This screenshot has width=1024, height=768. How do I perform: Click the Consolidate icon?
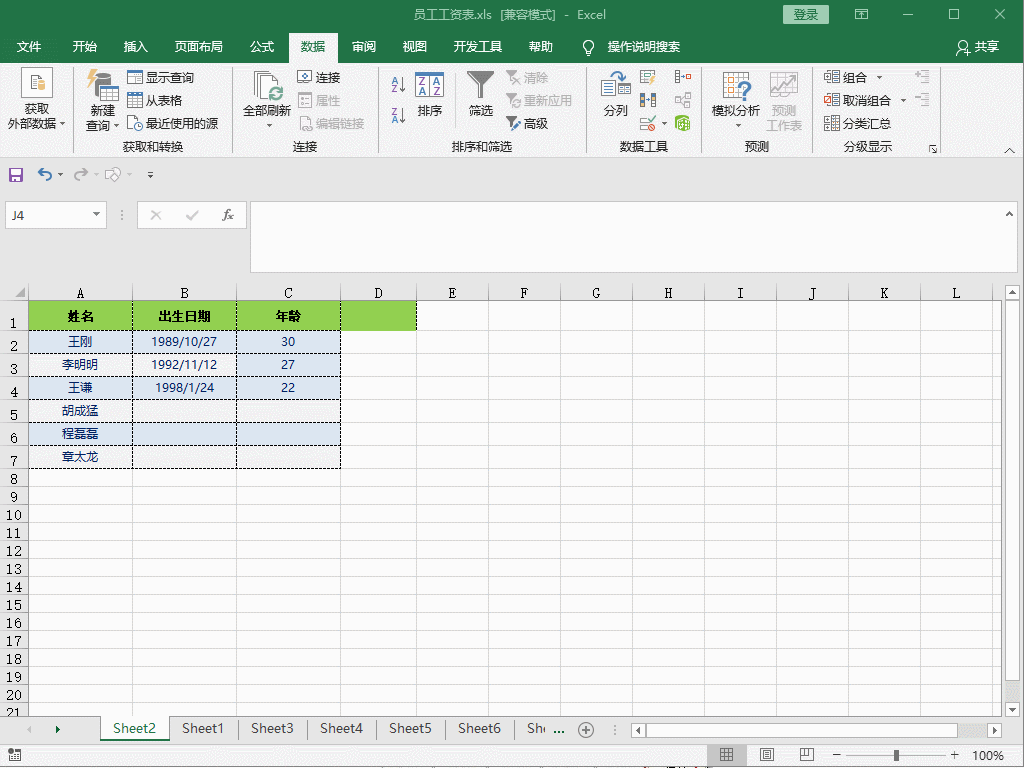point(683,78)
